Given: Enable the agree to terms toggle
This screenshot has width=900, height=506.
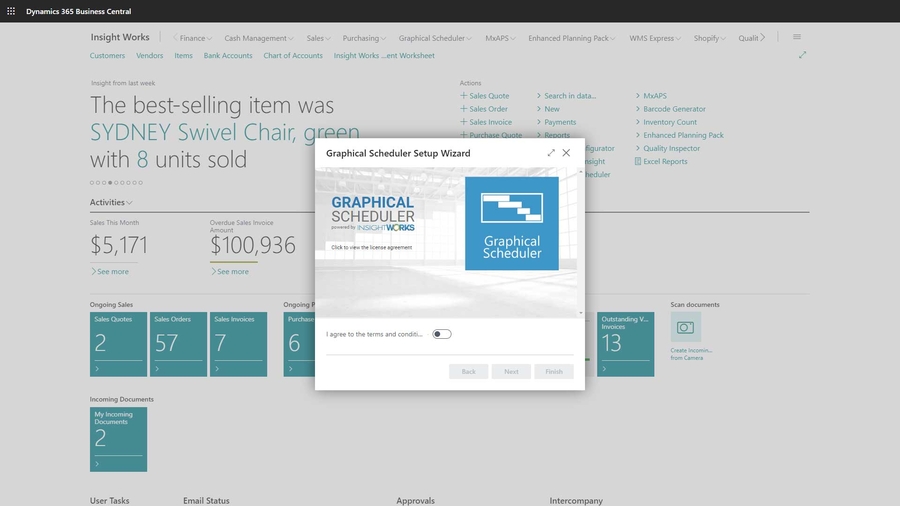Looking at the screenshot, I should 441,334.
